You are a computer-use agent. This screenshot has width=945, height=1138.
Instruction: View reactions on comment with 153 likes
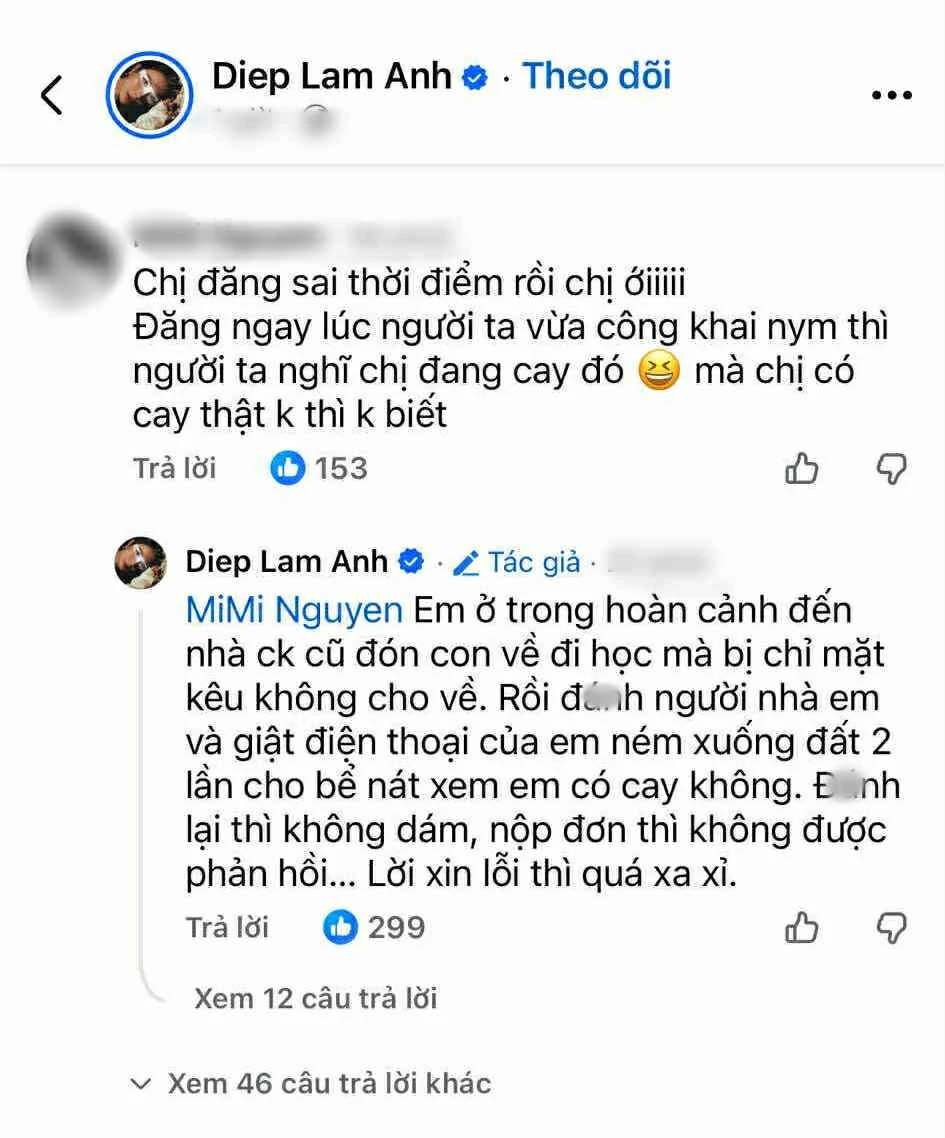coord(319,468)
